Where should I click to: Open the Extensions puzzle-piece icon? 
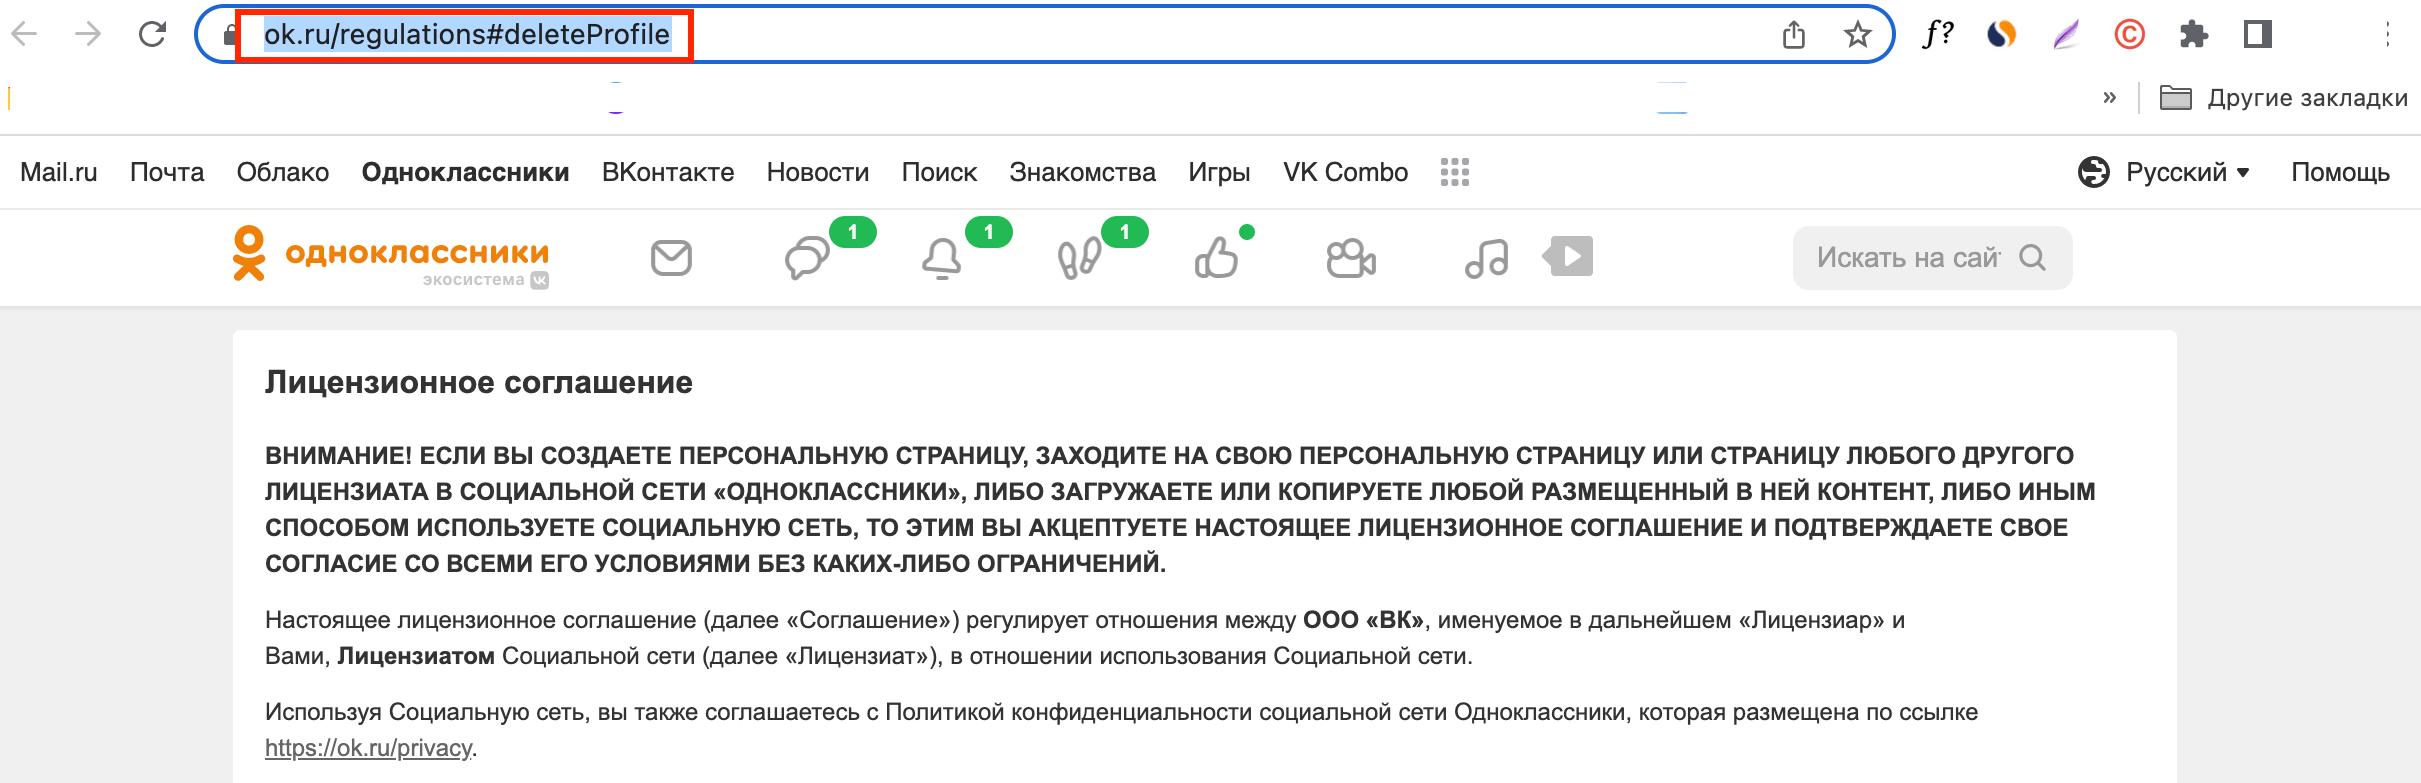tap(2193, 35)
